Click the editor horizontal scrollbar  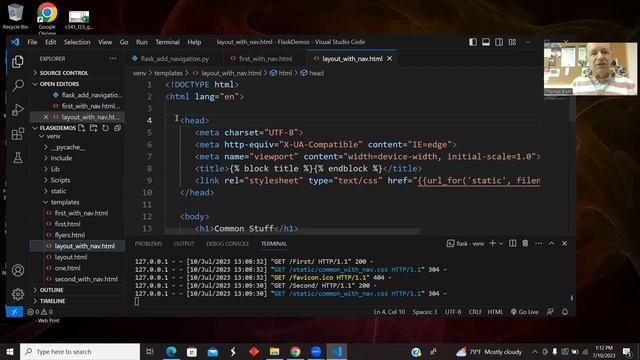tap(292, 231)
